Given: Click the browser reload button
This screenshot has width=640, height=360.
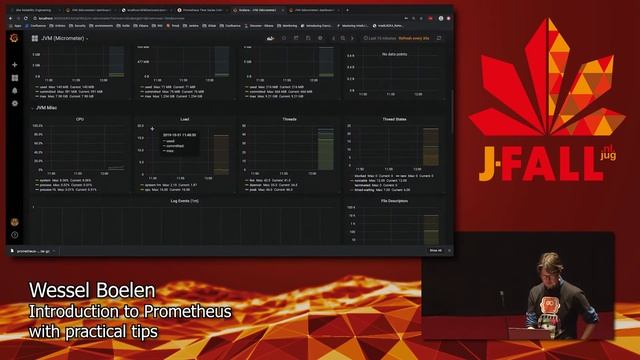Looking at the screenshot, I should point(26,18).
